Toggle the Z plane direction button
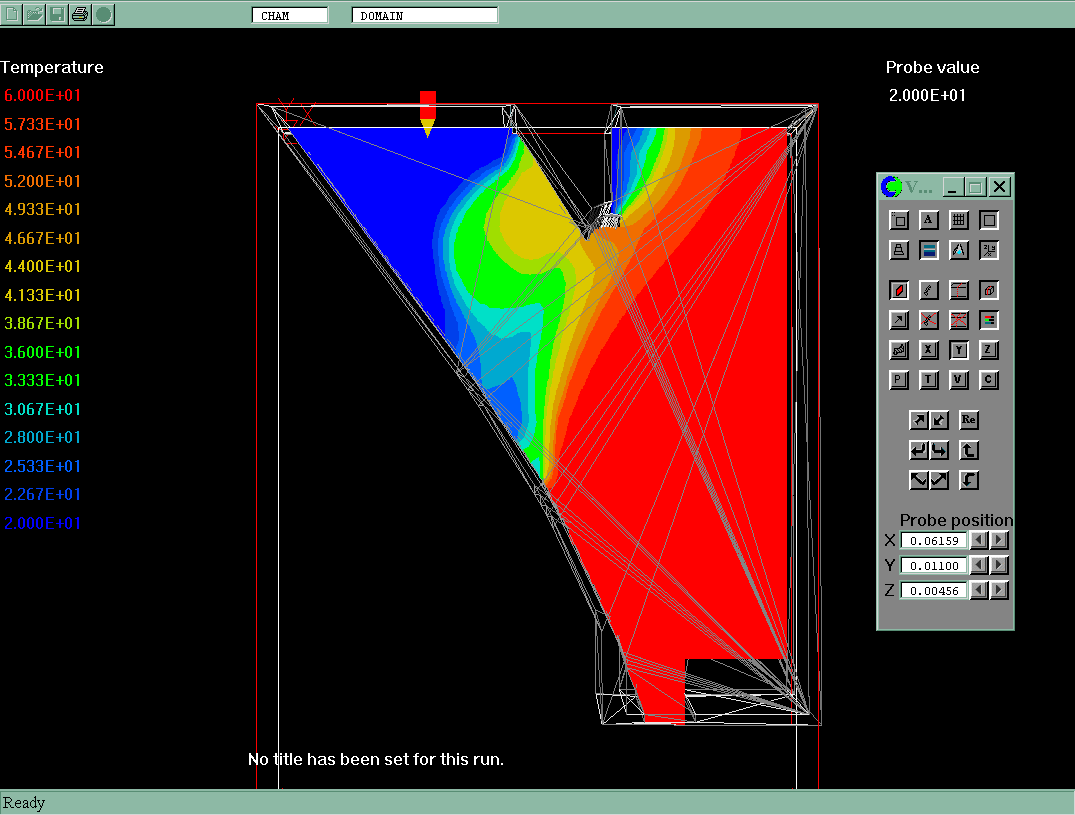The width and height of the screenshot is (1075, 815). pos(988,350)
